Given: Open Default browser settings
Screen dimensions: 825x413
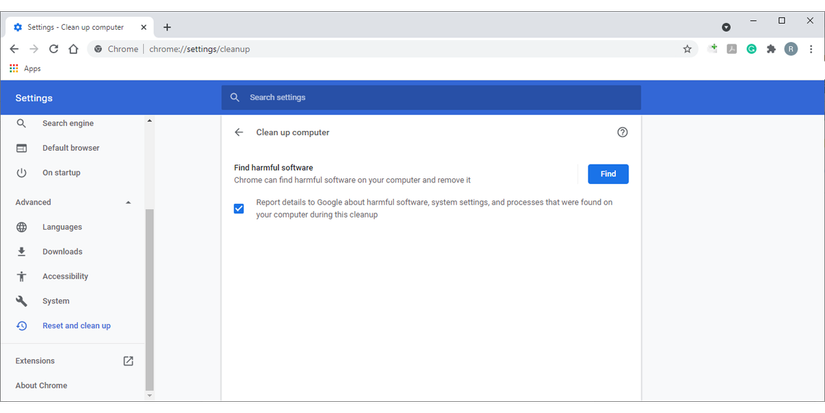Looking at the screenshot, I should point(71,148).
